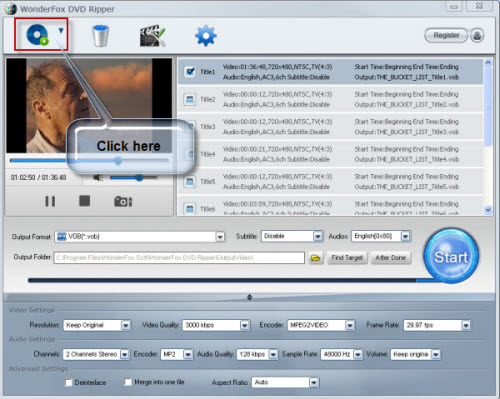Collapse the settings panel with the divider arrow
Viewport: 500px width, 399px height.
pos(250,297)
